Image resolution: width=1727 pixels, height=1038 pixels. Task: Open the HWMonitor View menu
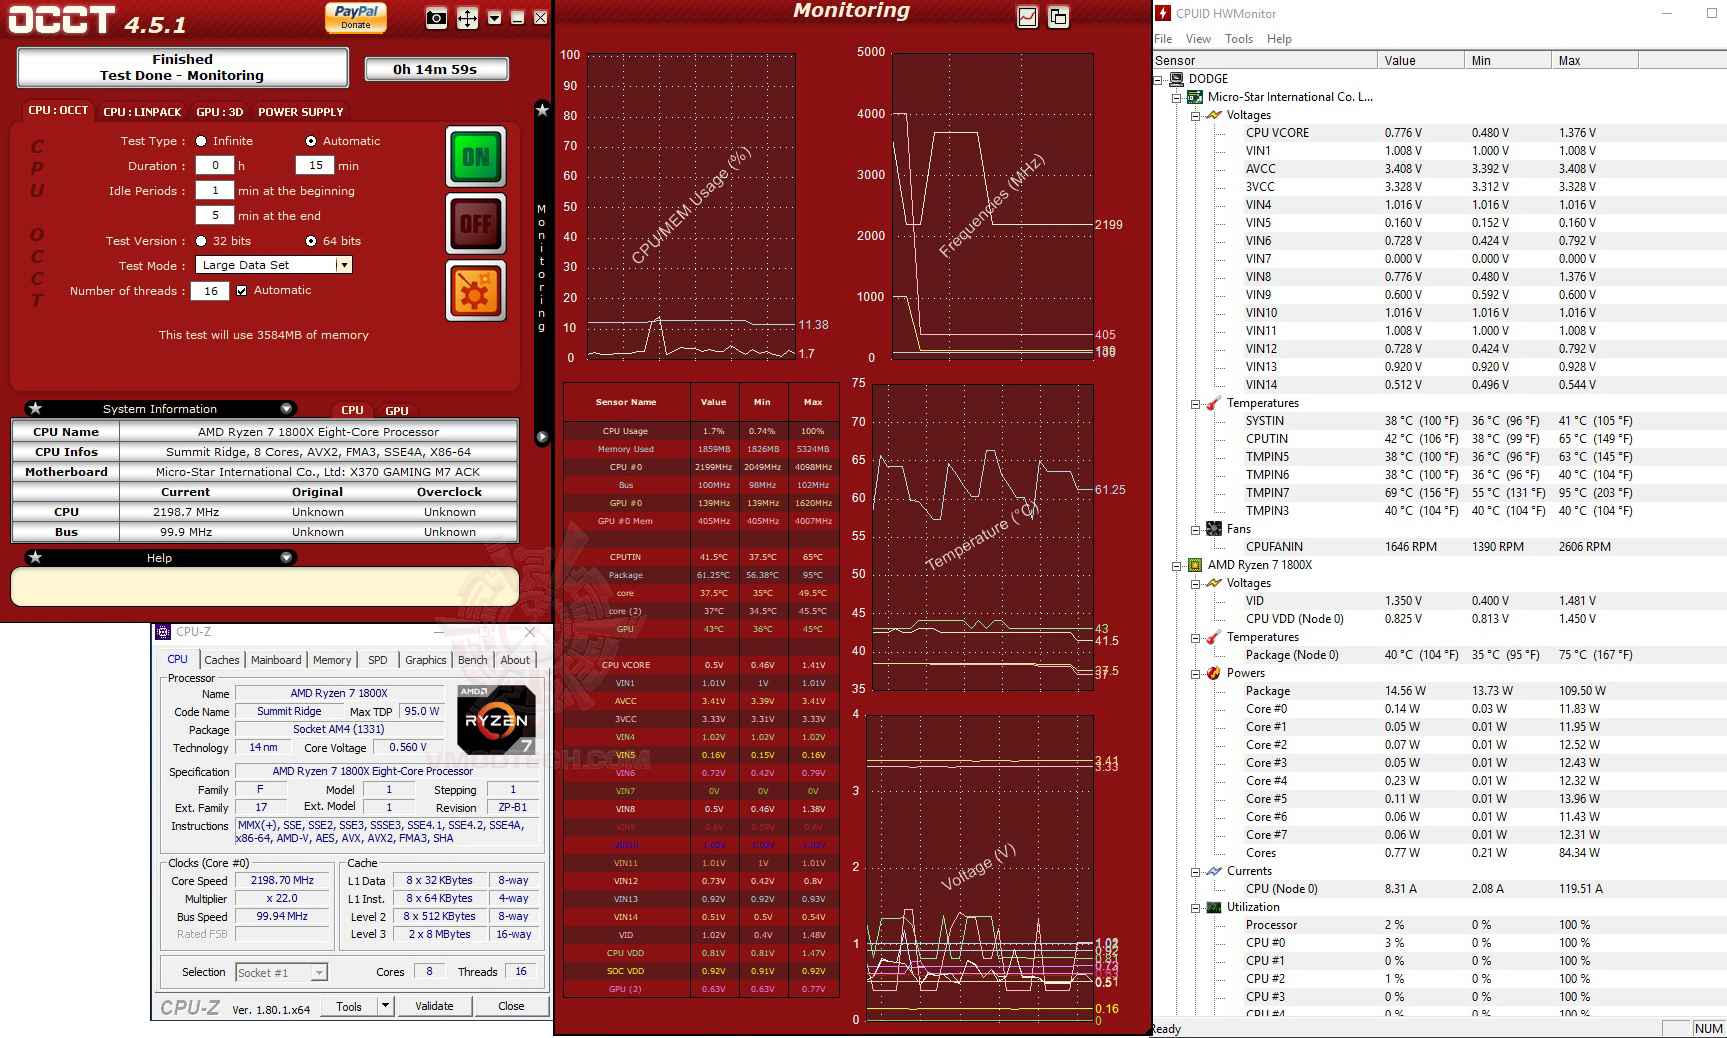coord(1198,39)
